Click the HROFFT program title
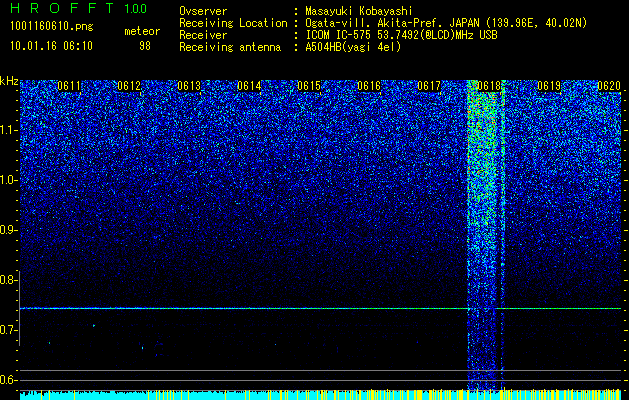Screen dimensions: 629x400 coord(62,8)
